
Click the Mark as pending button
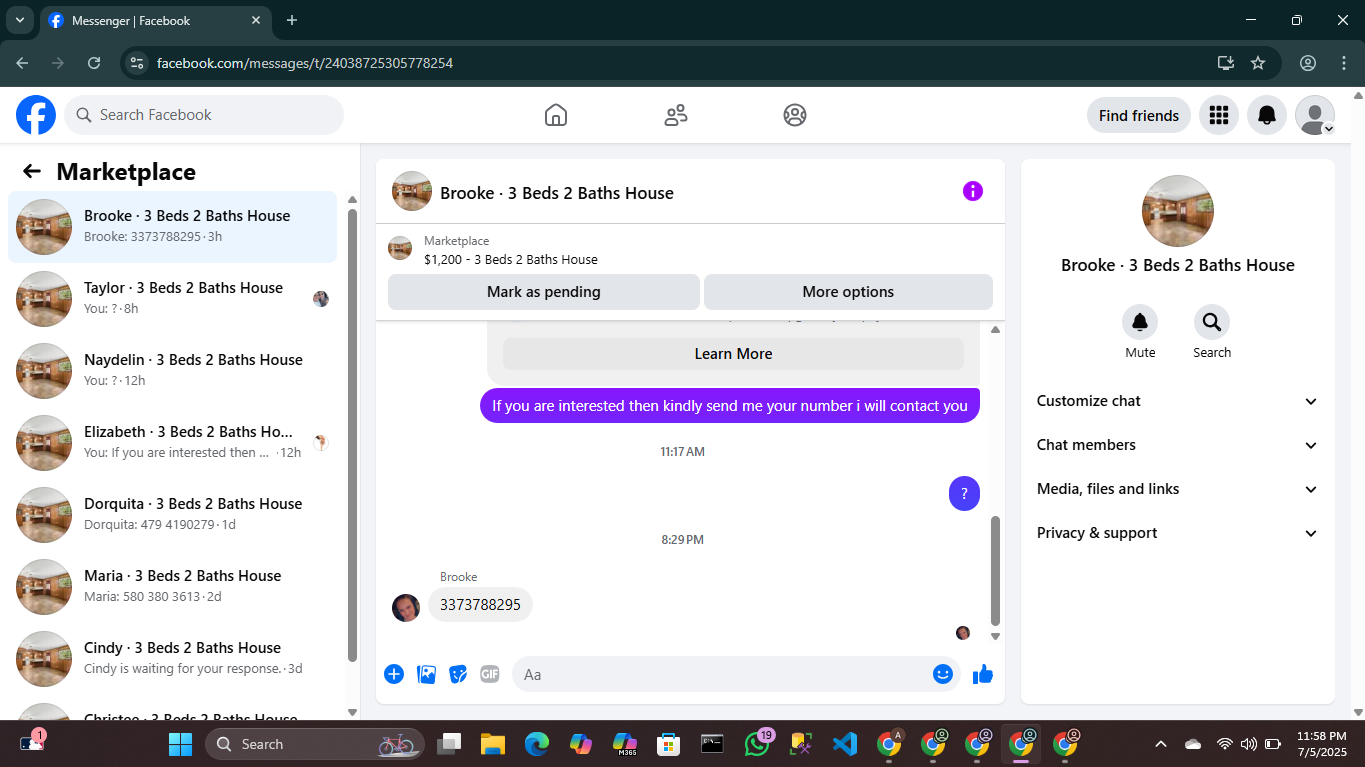click(544, 292)
